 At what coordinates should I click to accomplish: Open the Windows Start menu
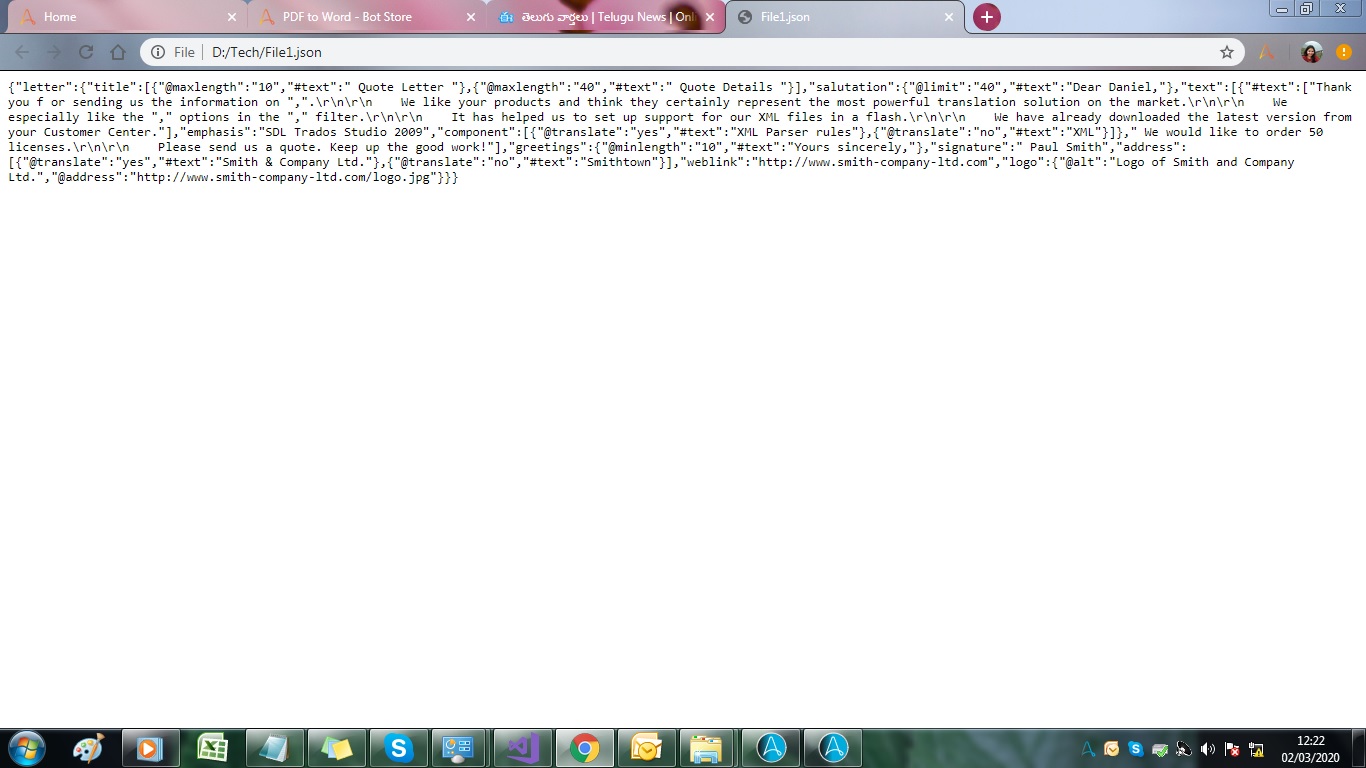pos(26,748)
